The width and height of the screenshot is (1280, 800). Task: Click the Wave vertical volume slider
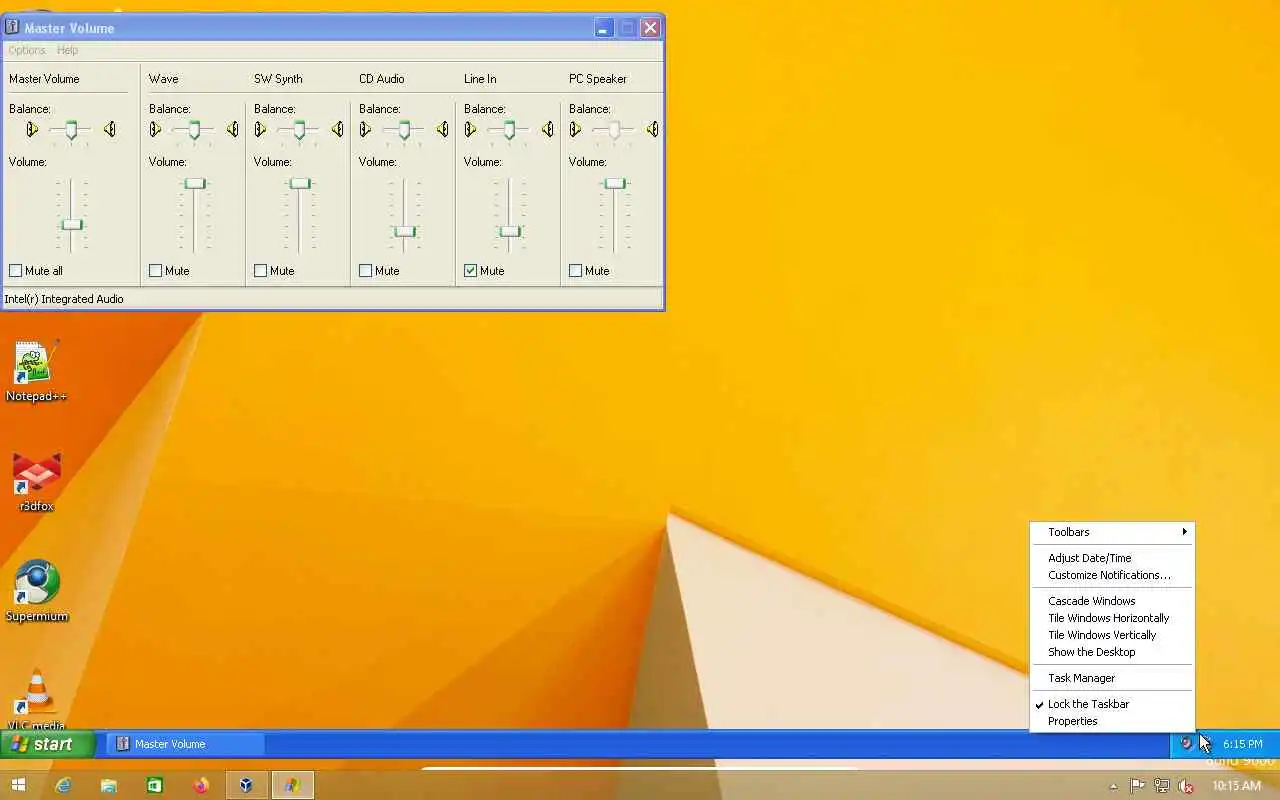pos(195,215)
